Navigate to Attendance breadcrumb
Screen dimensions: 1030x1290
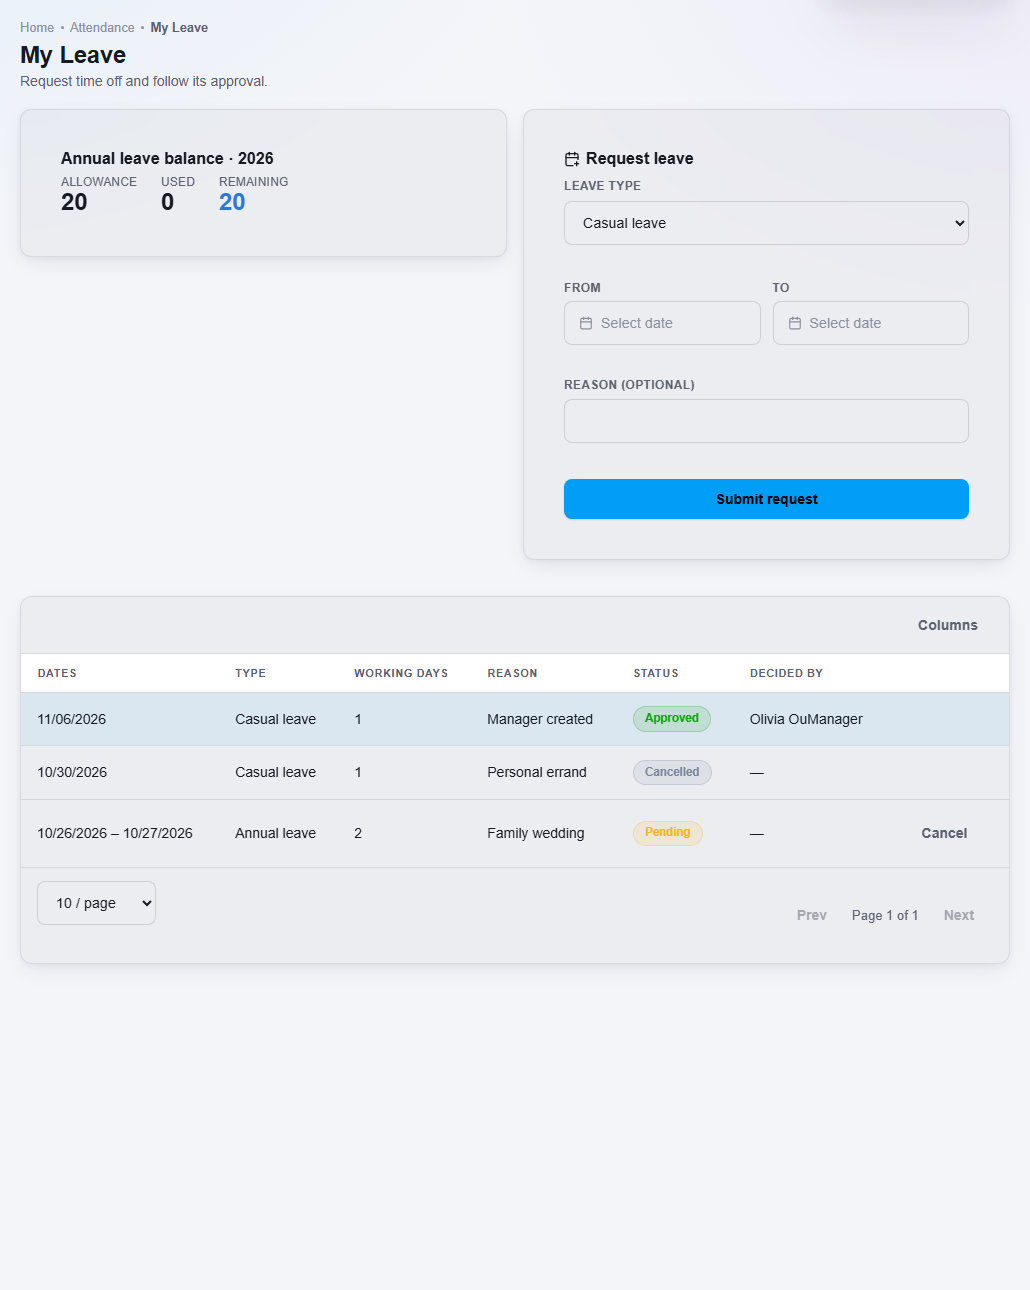[x=102, y=28]
